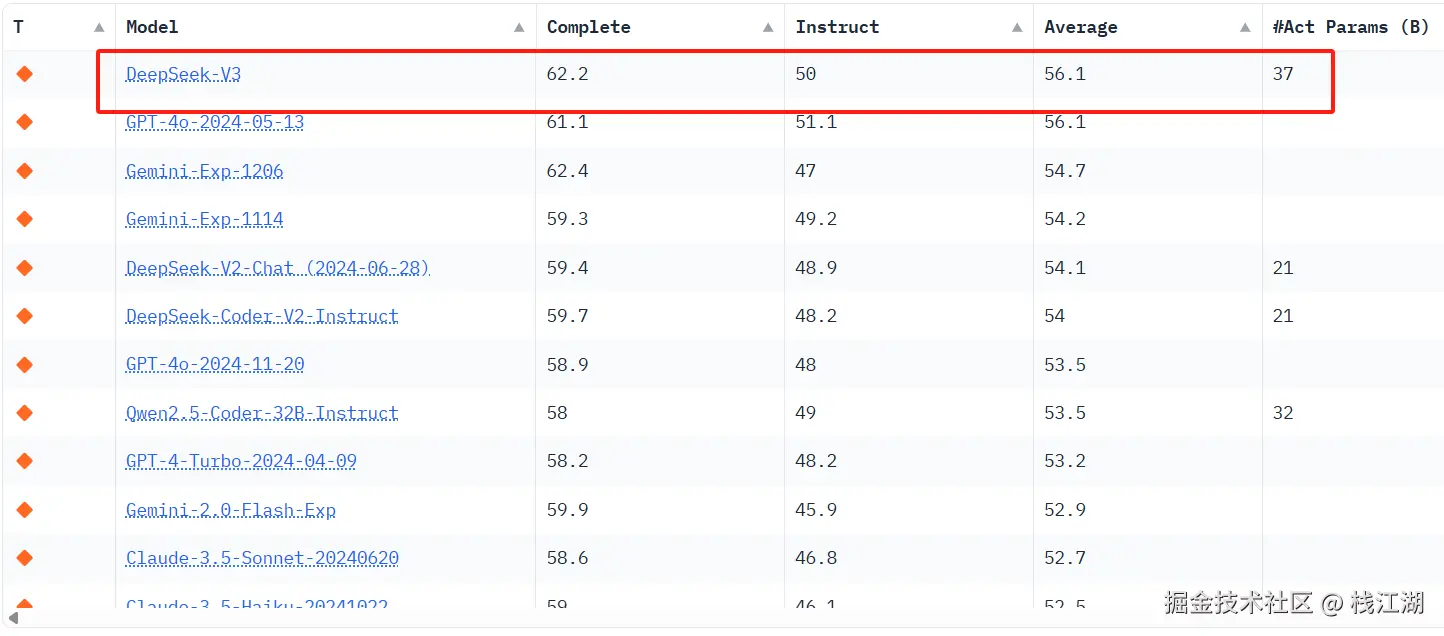Screen dimensions: 1444x636
Task: Select GPT-4-Turbo-2024-04-09 Average score 53.2
Action: point(1065,461)
